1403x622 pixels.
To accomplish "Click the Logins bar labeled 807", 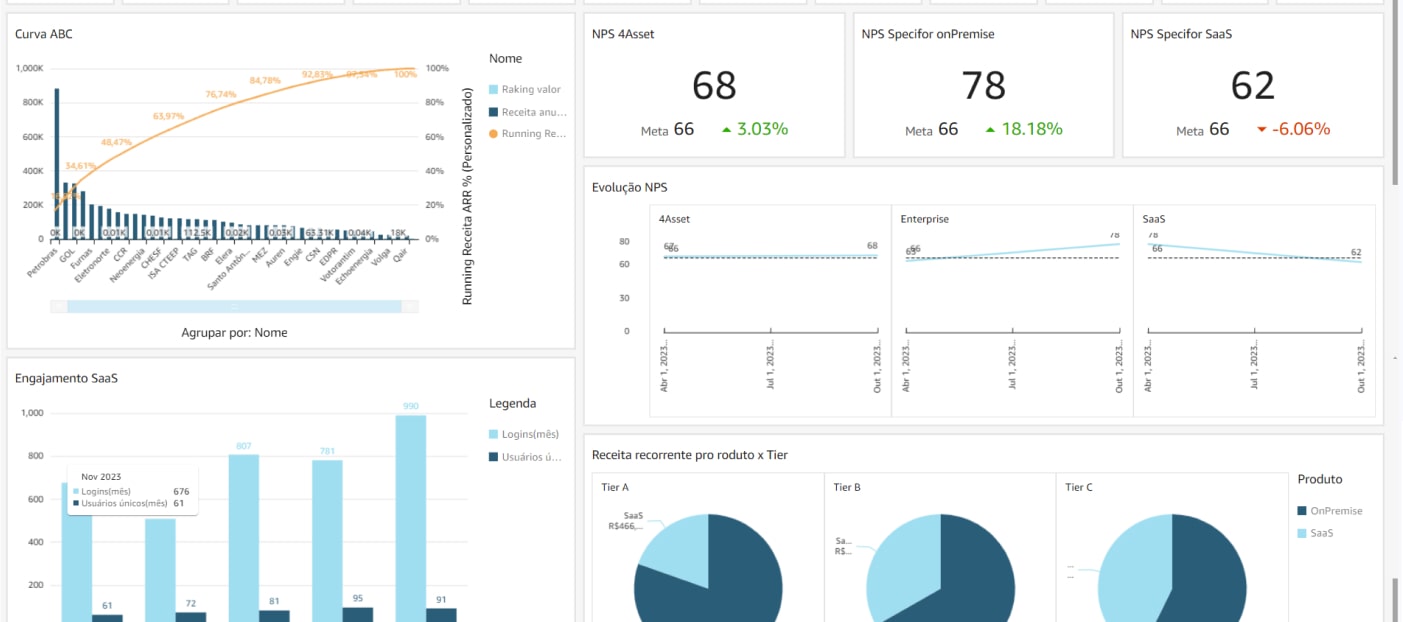I will 244,538.
